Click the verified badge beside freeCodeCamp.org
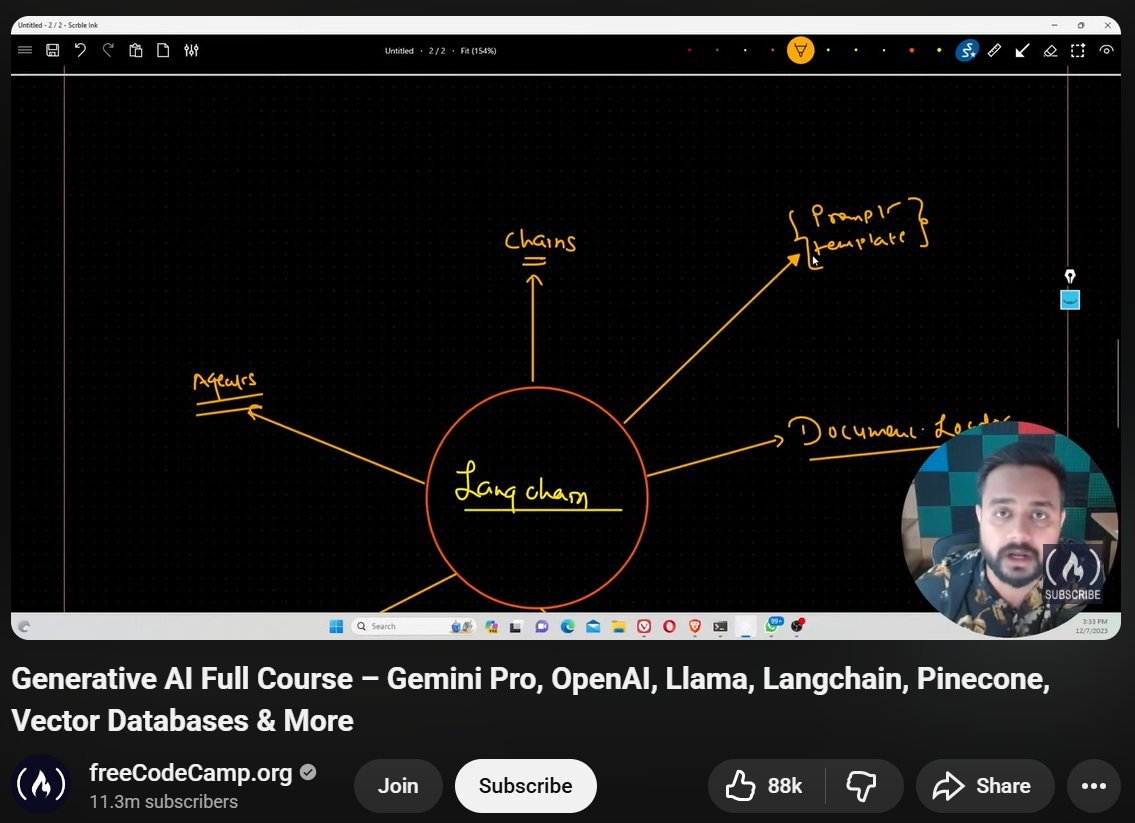This screenshot has width=1135, height=823. click(308, 772)
